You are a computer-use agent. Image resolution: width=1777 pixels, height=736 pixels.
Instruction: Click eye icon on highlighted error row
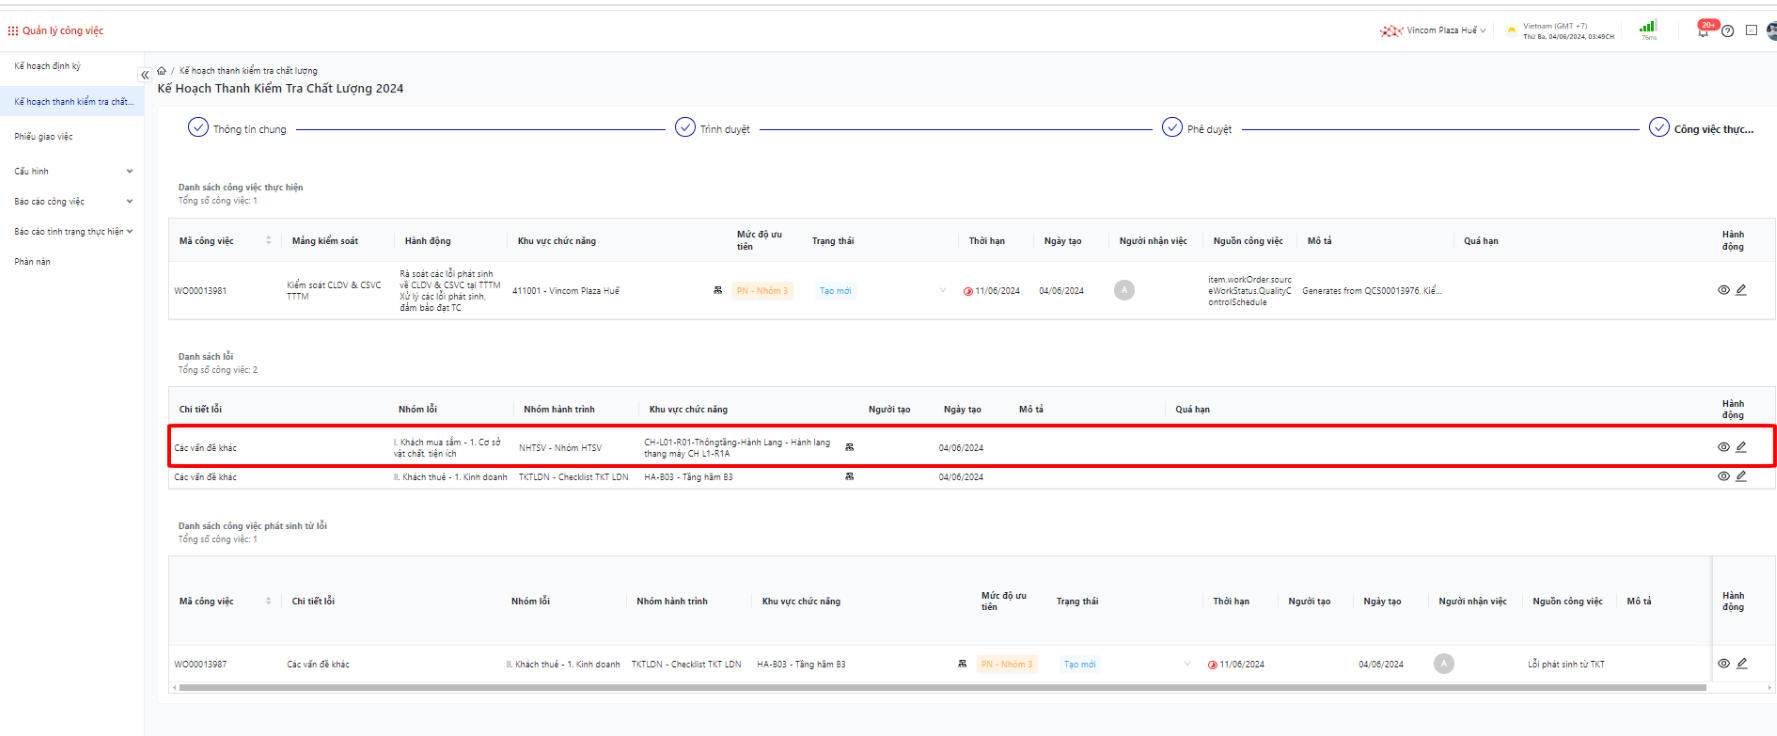pyautogui.click(x=1723, y=447)
